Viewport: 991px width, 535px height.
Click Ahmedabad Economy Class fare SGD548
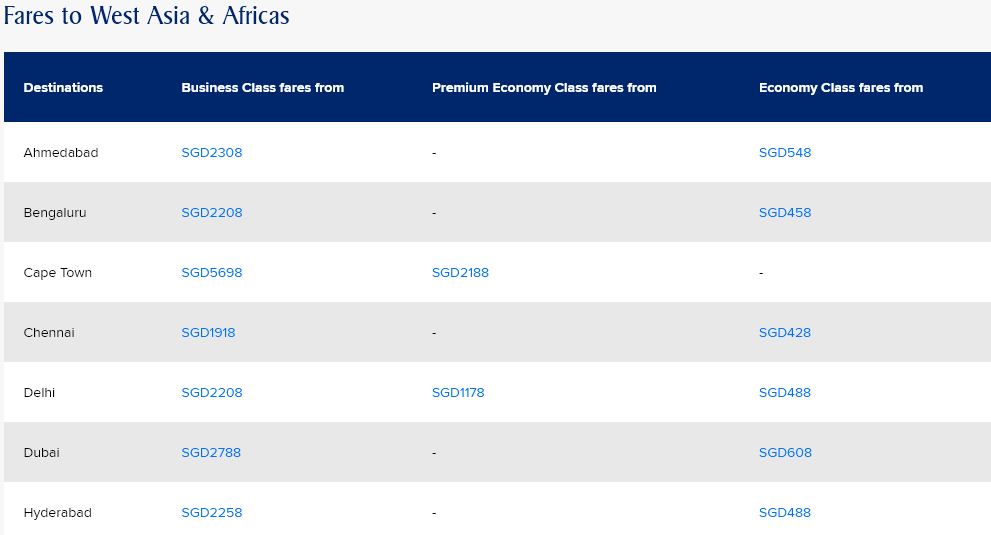click(x=785, y=153)
